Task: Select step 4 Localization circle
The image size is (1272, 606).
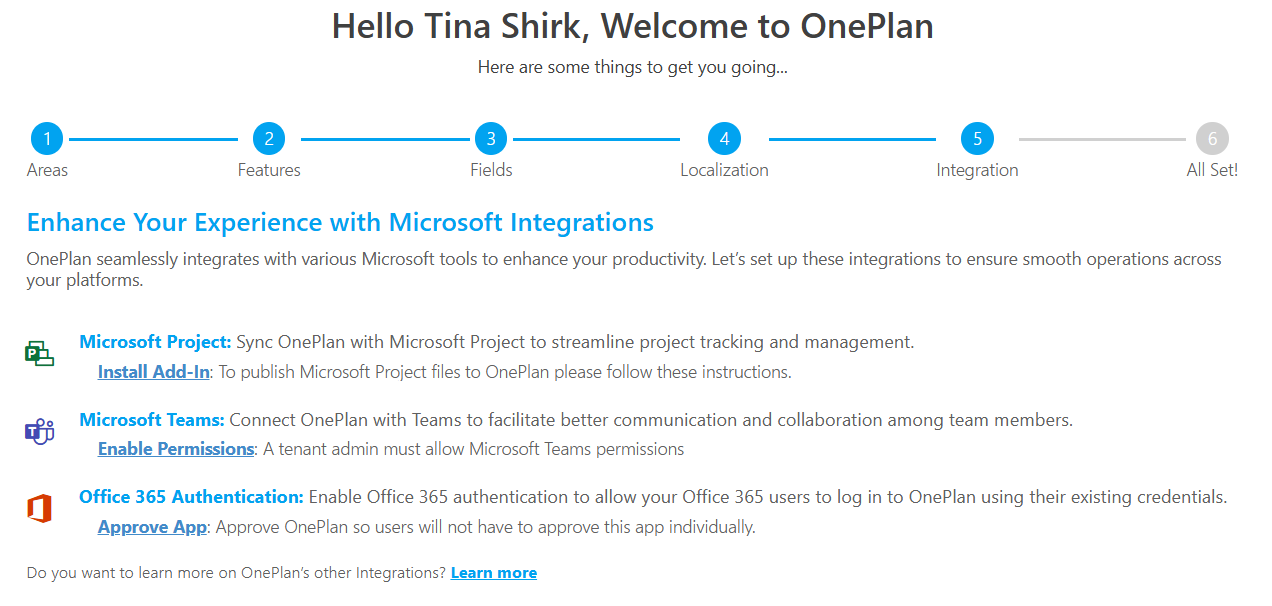Action: 724,139
